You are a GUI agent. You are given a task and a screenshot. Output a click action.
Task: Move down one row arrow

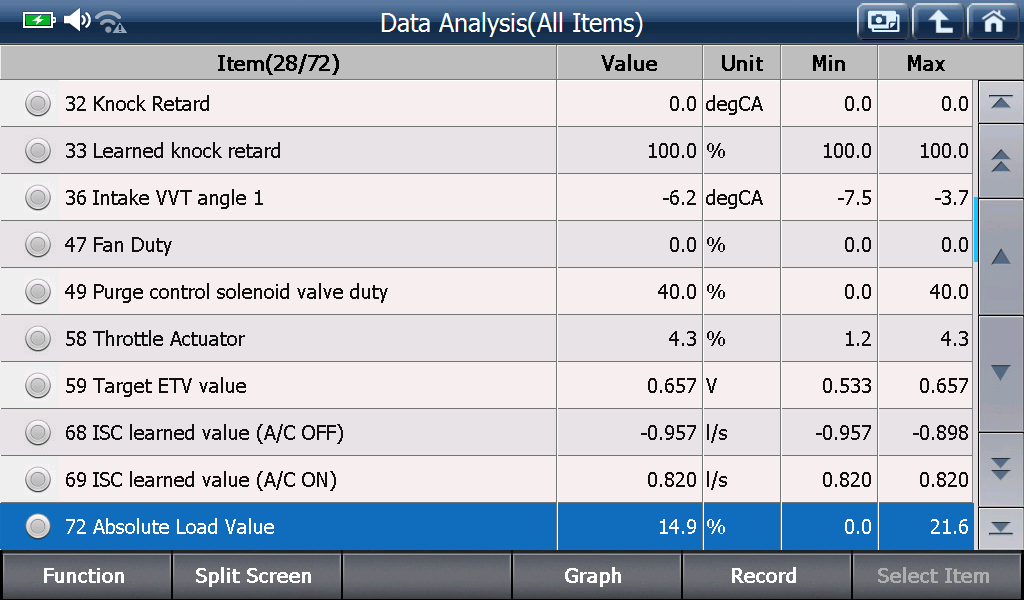[1000, 373]
